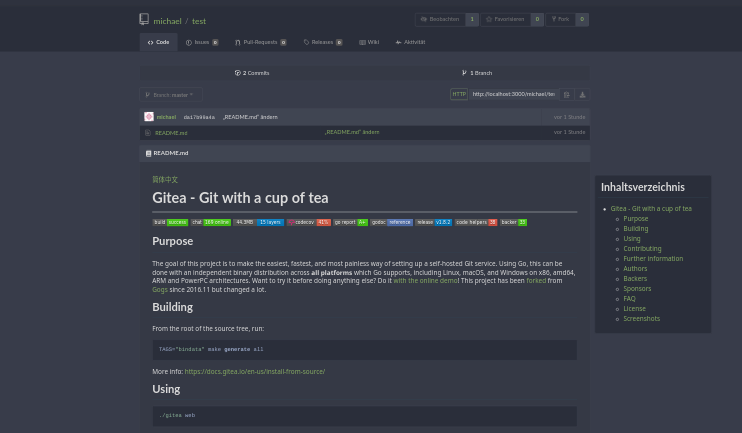Open the 2 Commits link
742x433 pixels.
coord(252,73)
